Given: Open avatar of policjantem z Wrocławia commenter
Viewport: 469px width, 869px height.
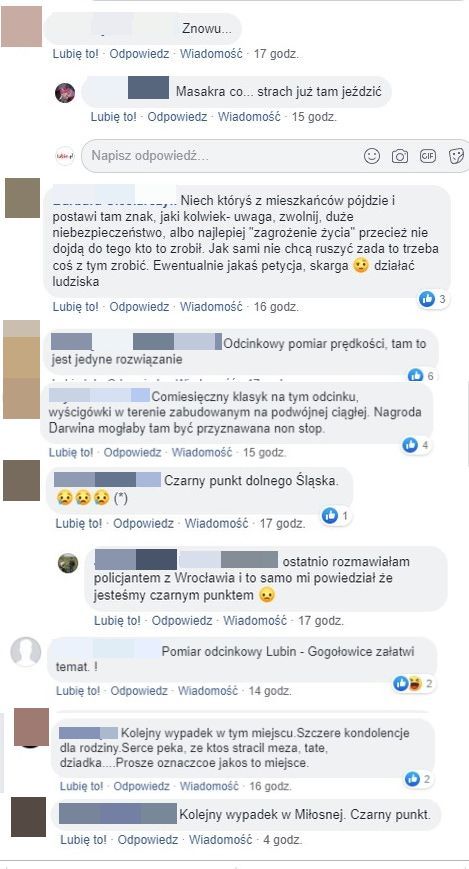Looking at the screenshot, I should 68,563.
